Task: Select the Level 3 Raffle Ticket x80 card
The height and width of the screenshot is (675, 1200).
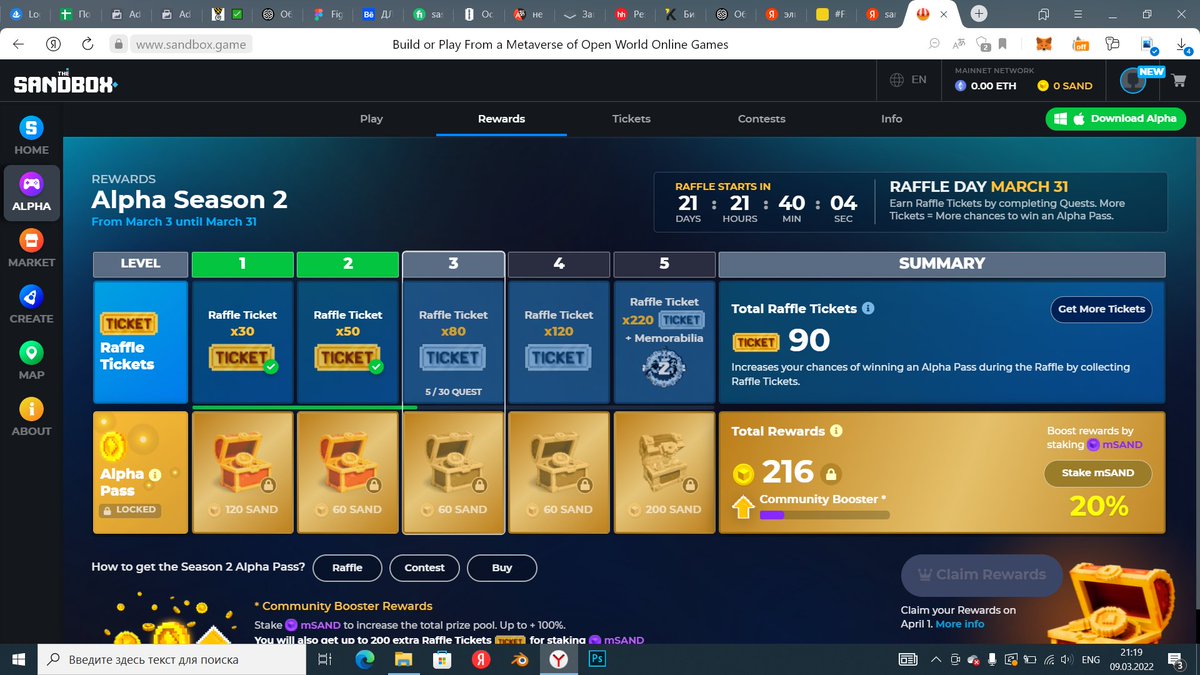Action: click(x=453, y=341)
